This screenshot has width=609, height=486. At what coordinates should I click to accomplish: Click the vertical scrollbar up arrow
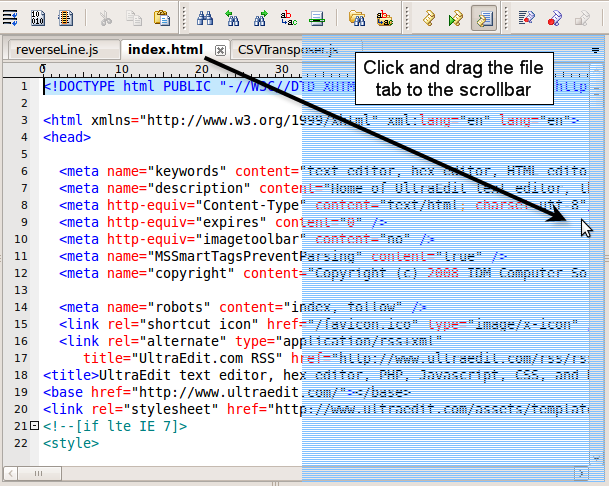click(596, 70)
